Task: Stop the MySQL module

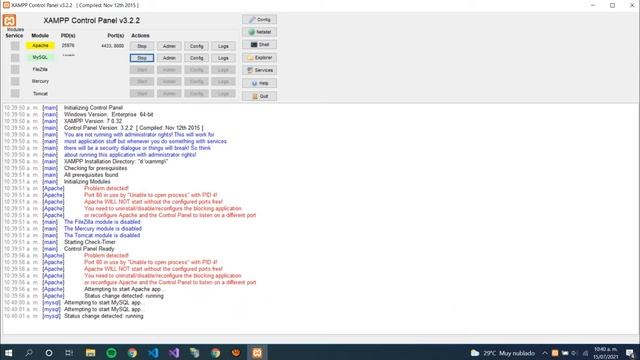Action: pos(142,58)
